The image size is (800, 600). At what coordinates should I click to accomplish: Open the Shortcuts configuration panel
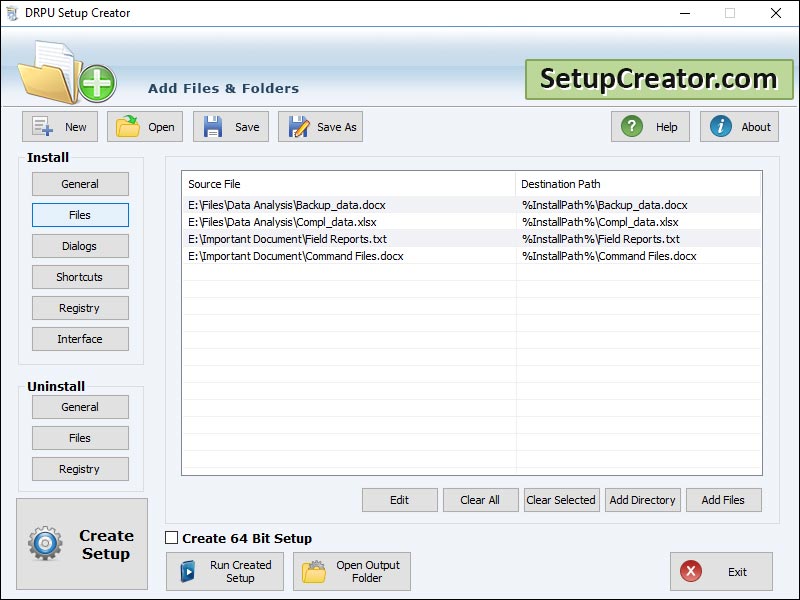pos(80,277)
